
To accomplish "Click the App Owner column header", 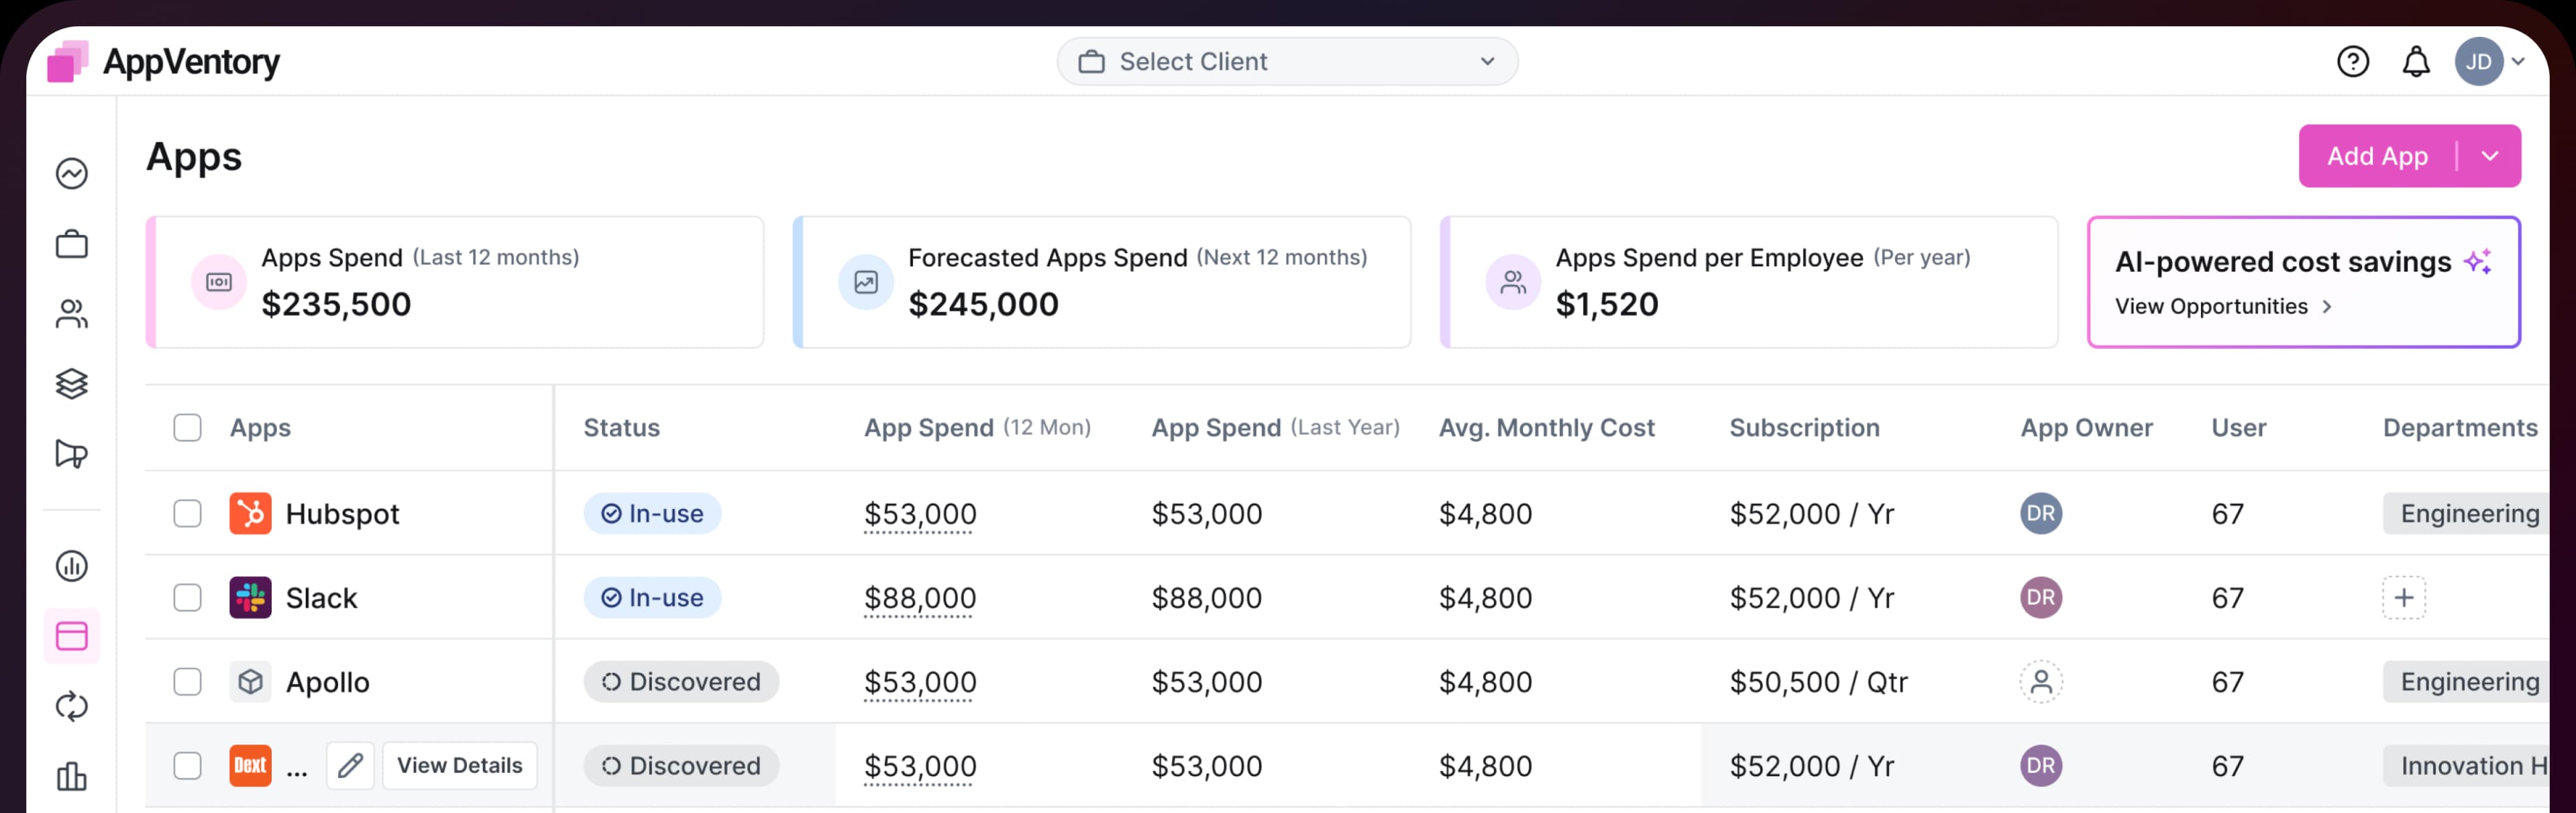I will 2086,428.
